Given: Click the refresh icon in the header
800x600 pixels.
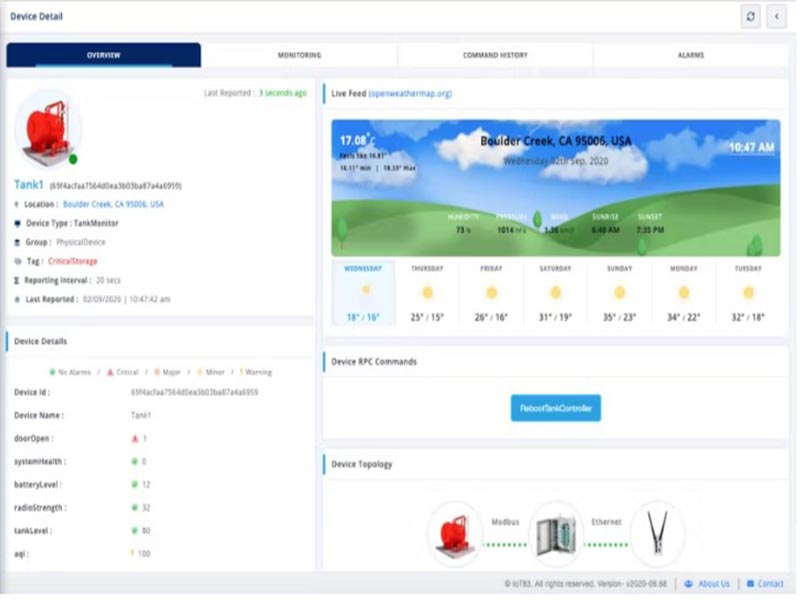Looking at the screenshot, I should coord(750,16).
